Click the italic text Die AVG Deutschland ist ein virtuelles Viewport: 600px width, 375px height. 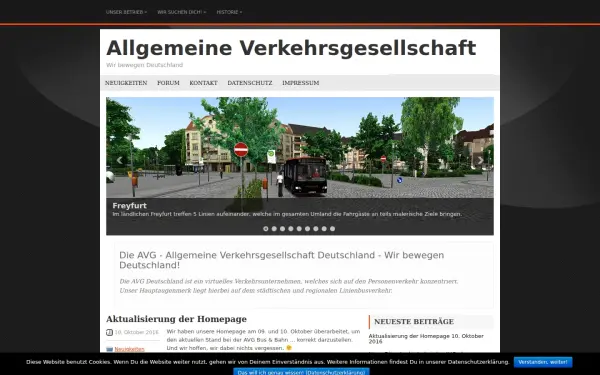tap(289, 286)
